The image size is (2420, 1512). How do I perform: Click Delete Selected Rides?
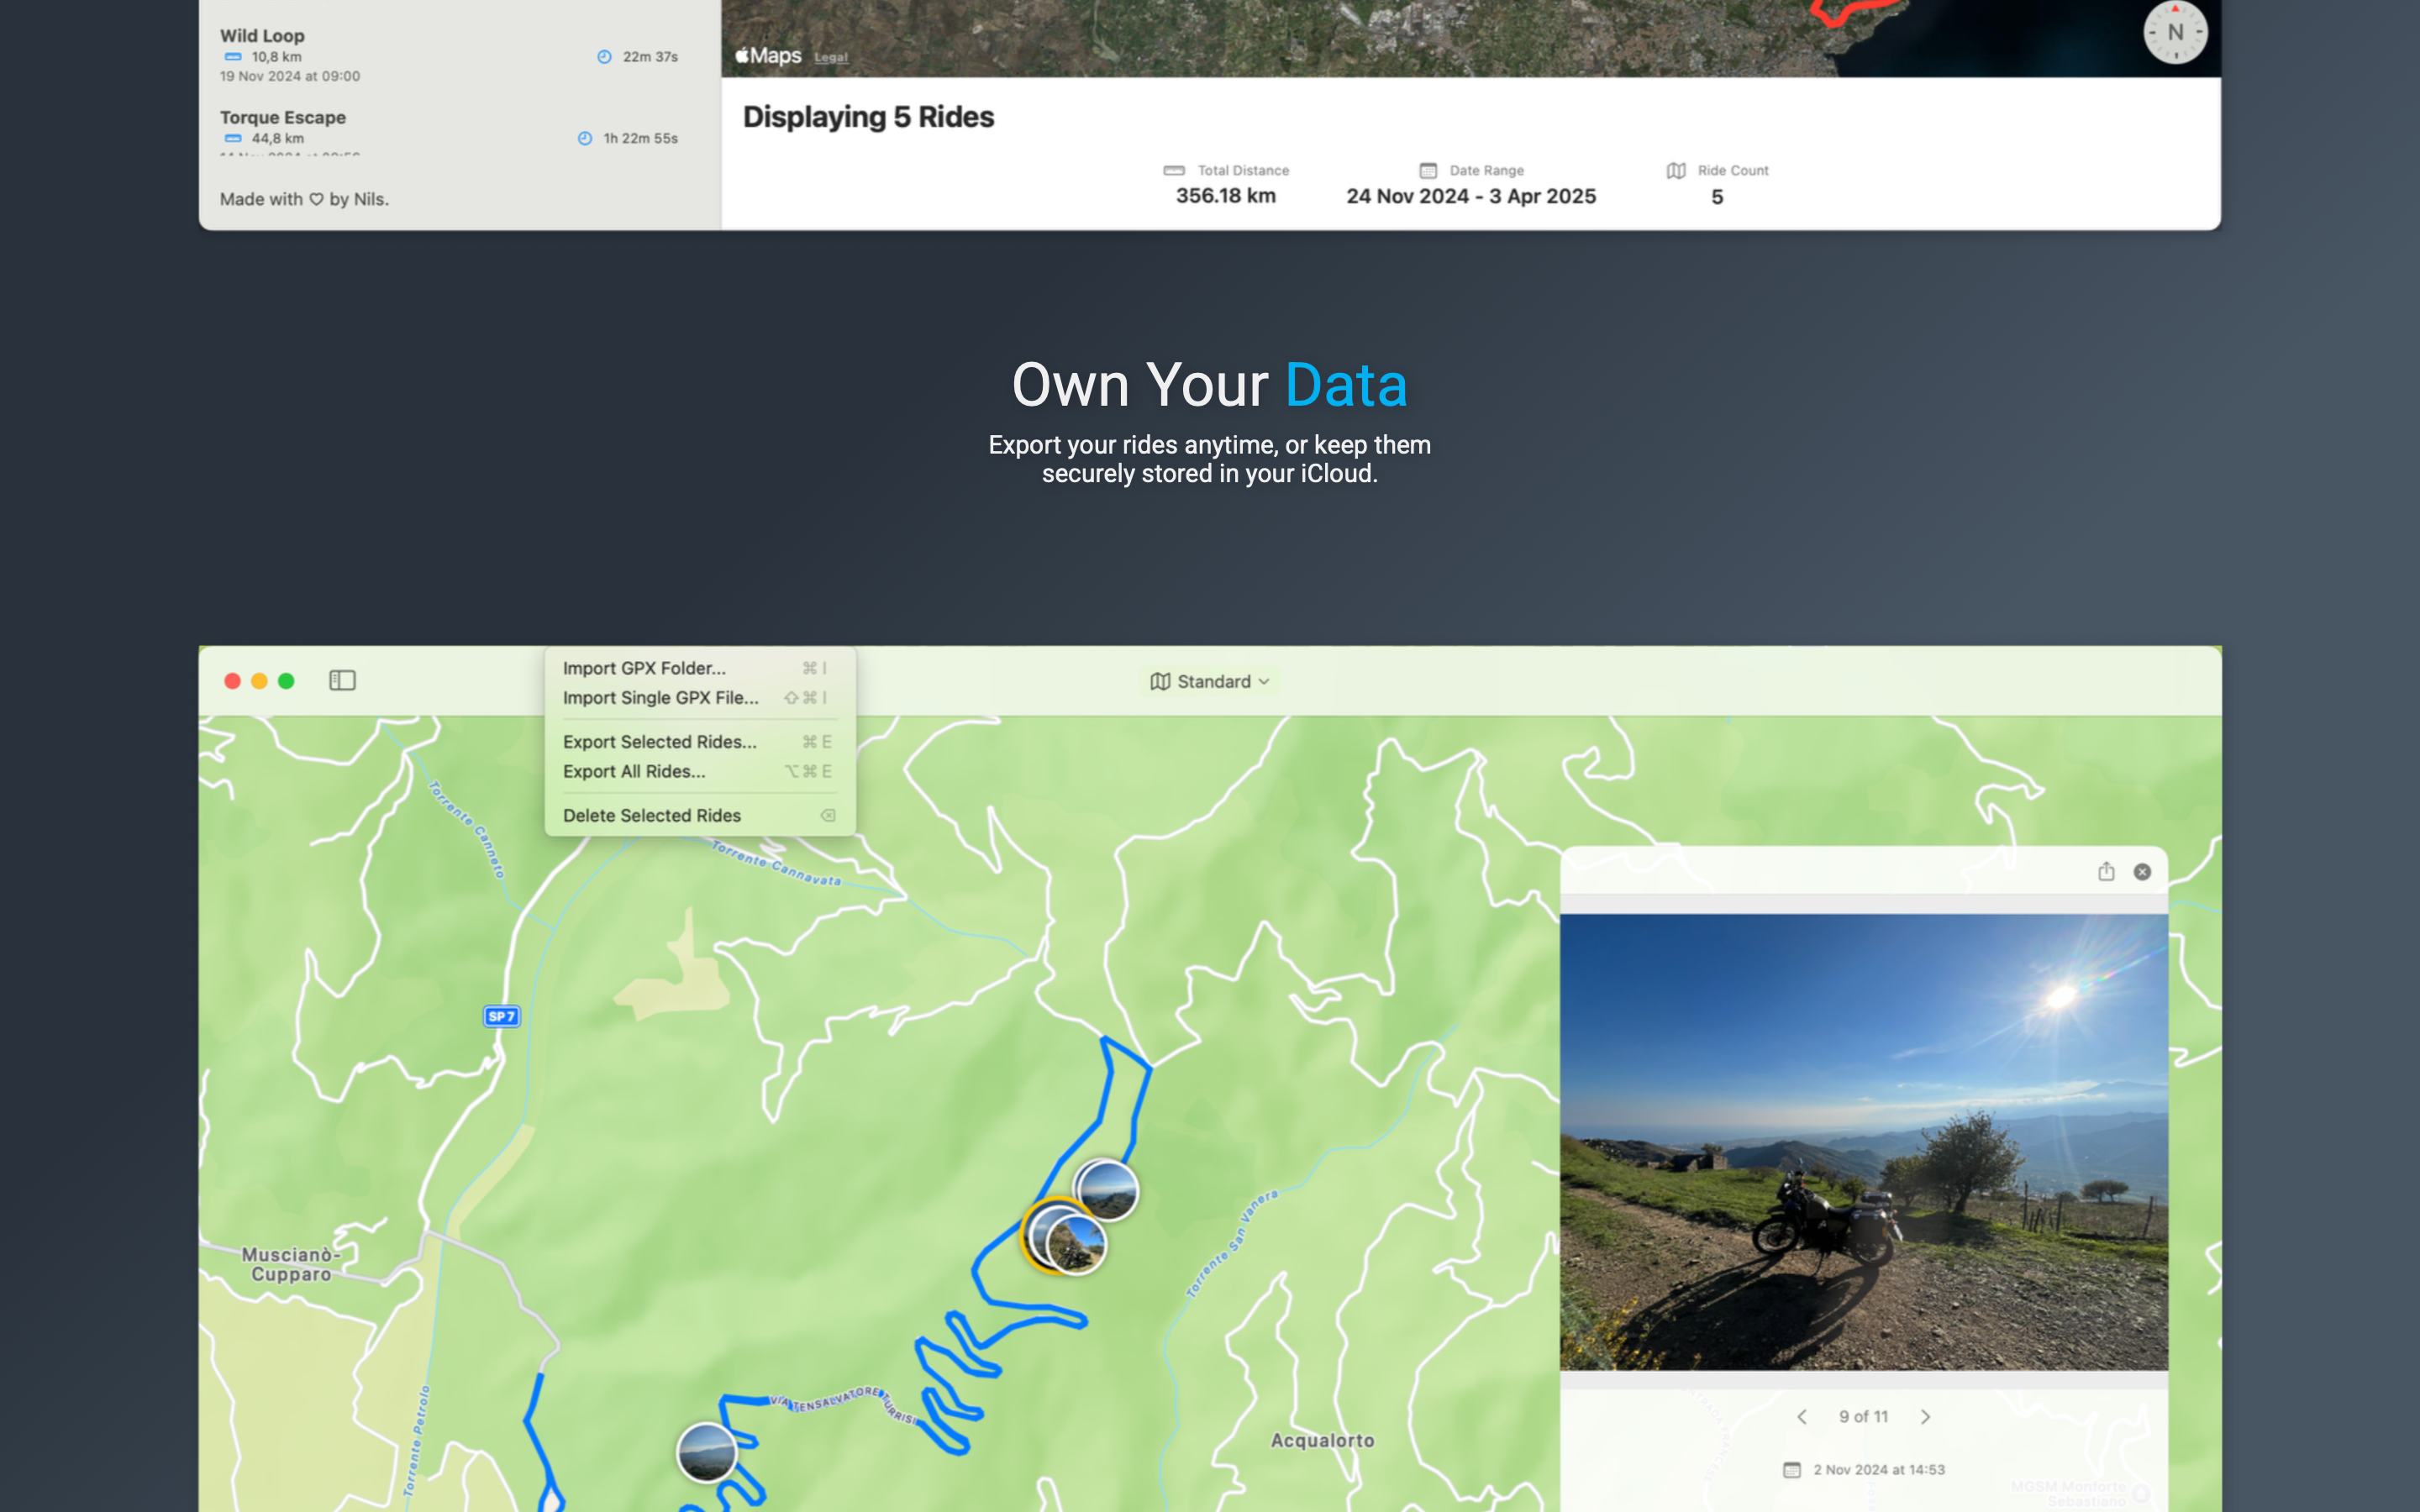coord(652,815)
